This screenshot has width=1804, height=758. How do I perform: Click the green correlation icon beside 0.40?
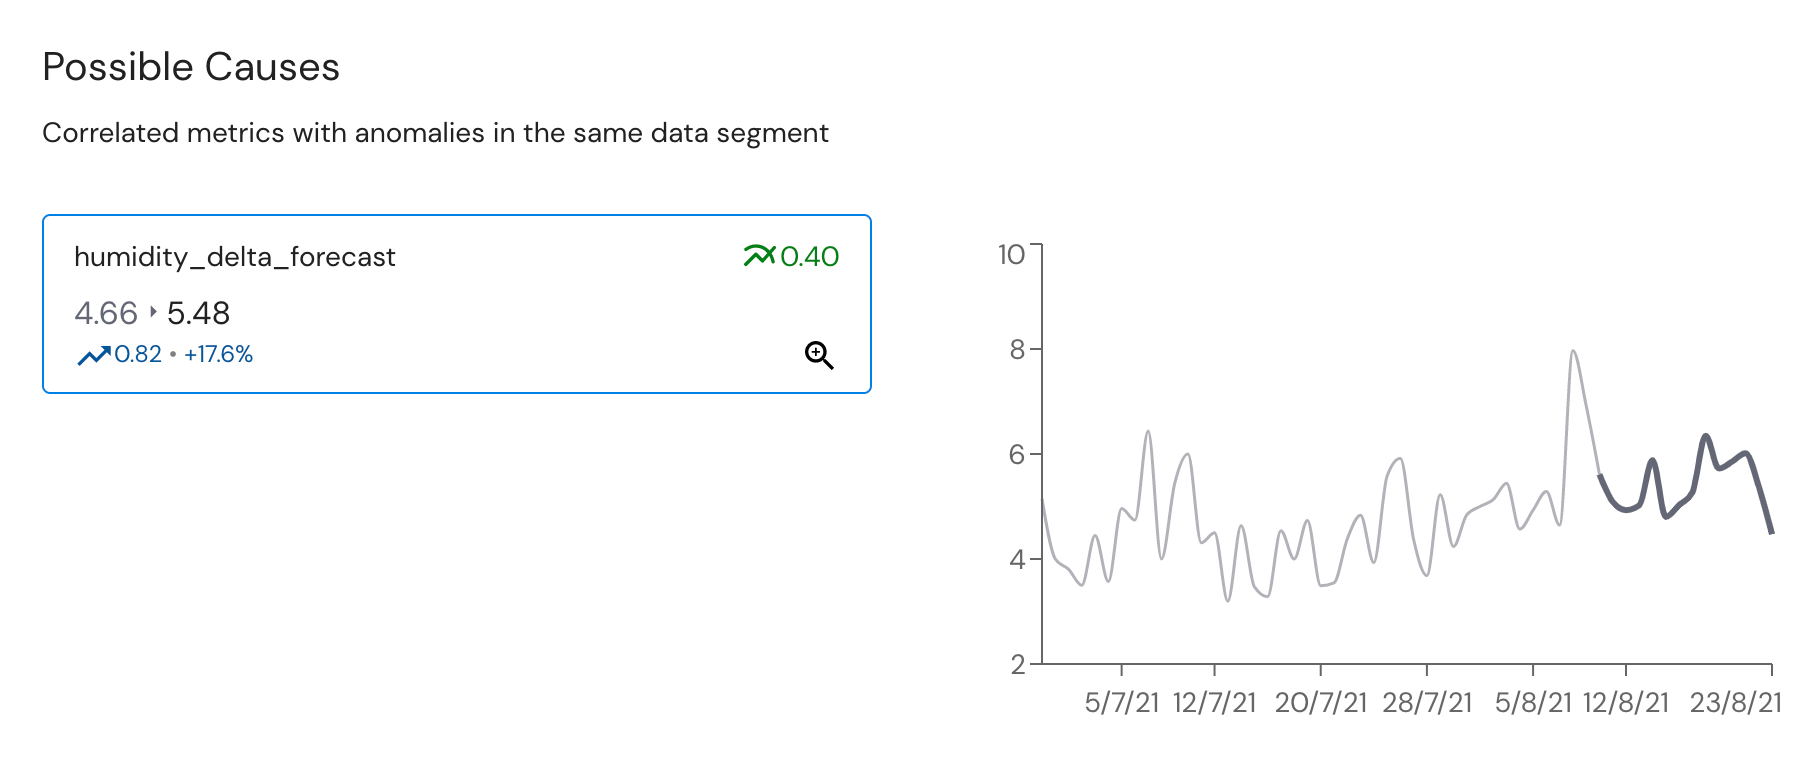(759, 256)
